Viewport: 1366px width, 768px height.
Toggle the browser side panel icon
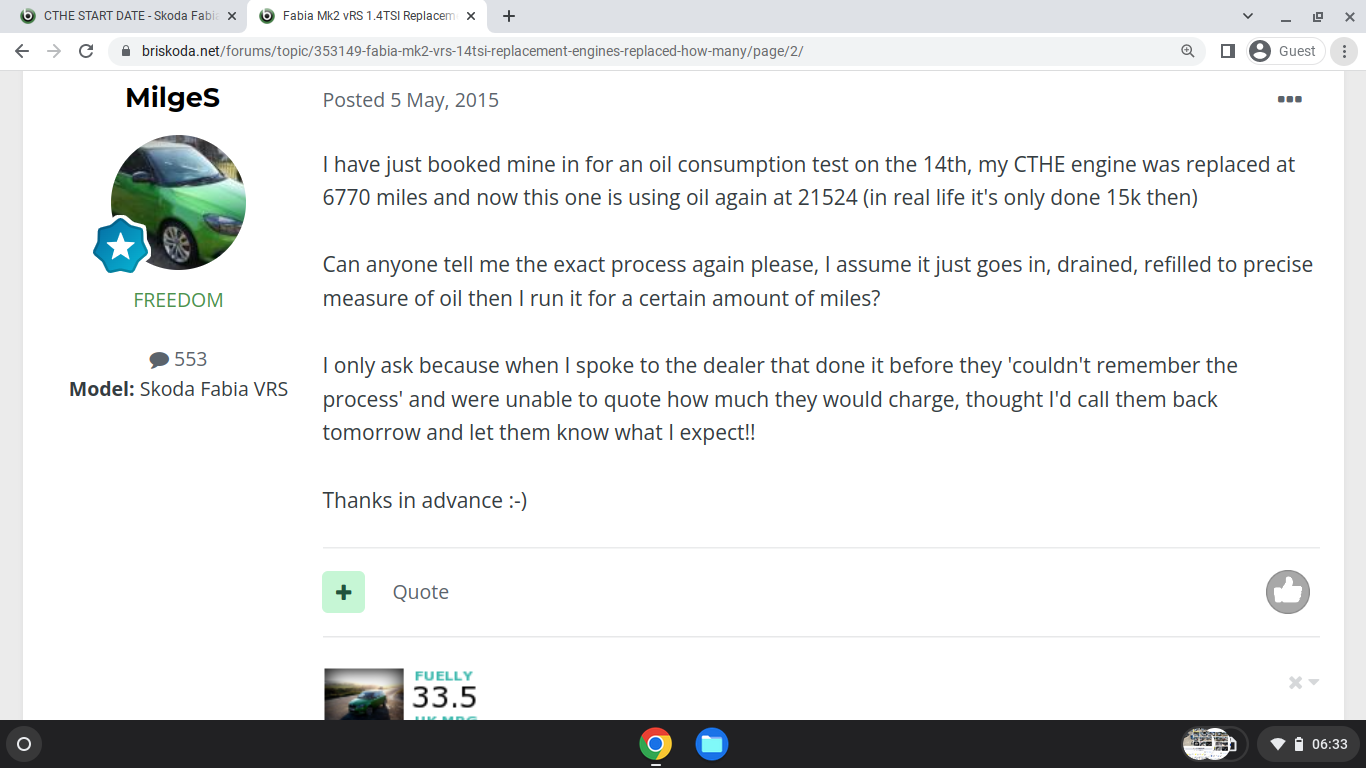click(x=1228, y=51)
